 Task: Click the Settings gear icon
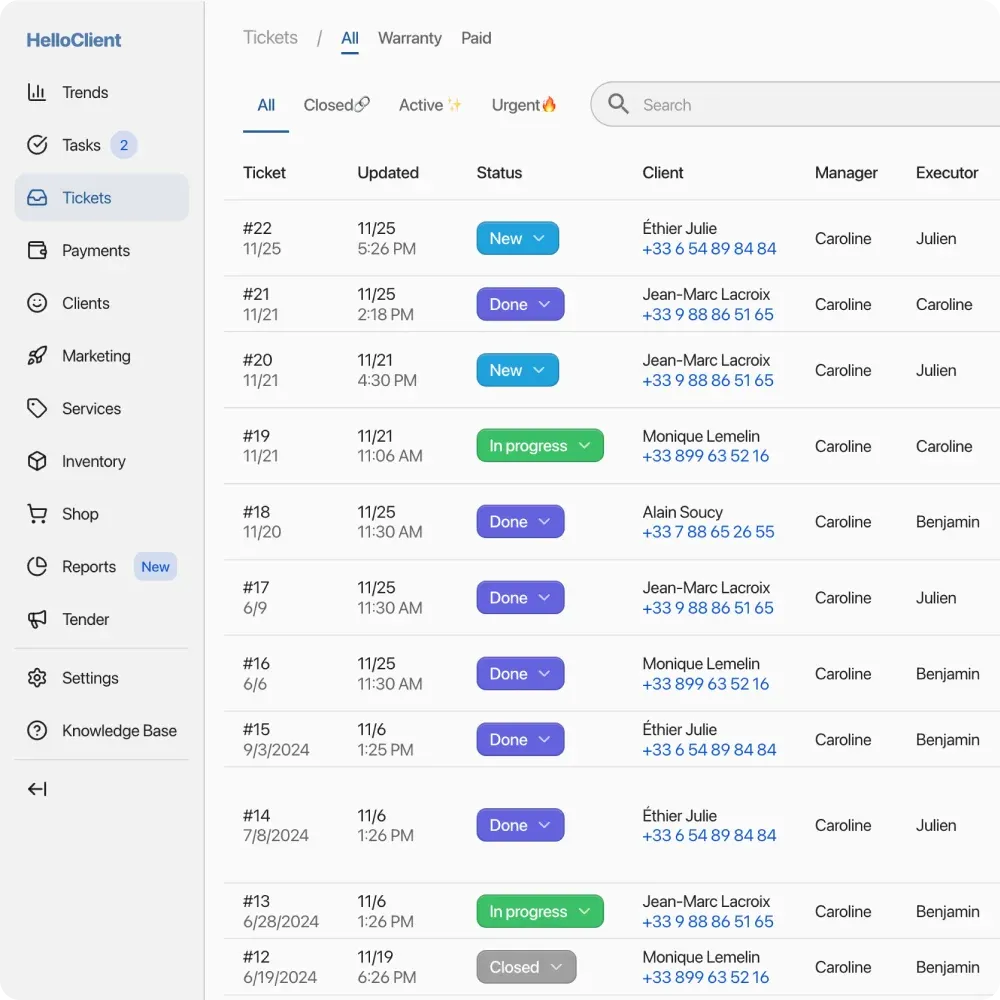click(37, 677)
